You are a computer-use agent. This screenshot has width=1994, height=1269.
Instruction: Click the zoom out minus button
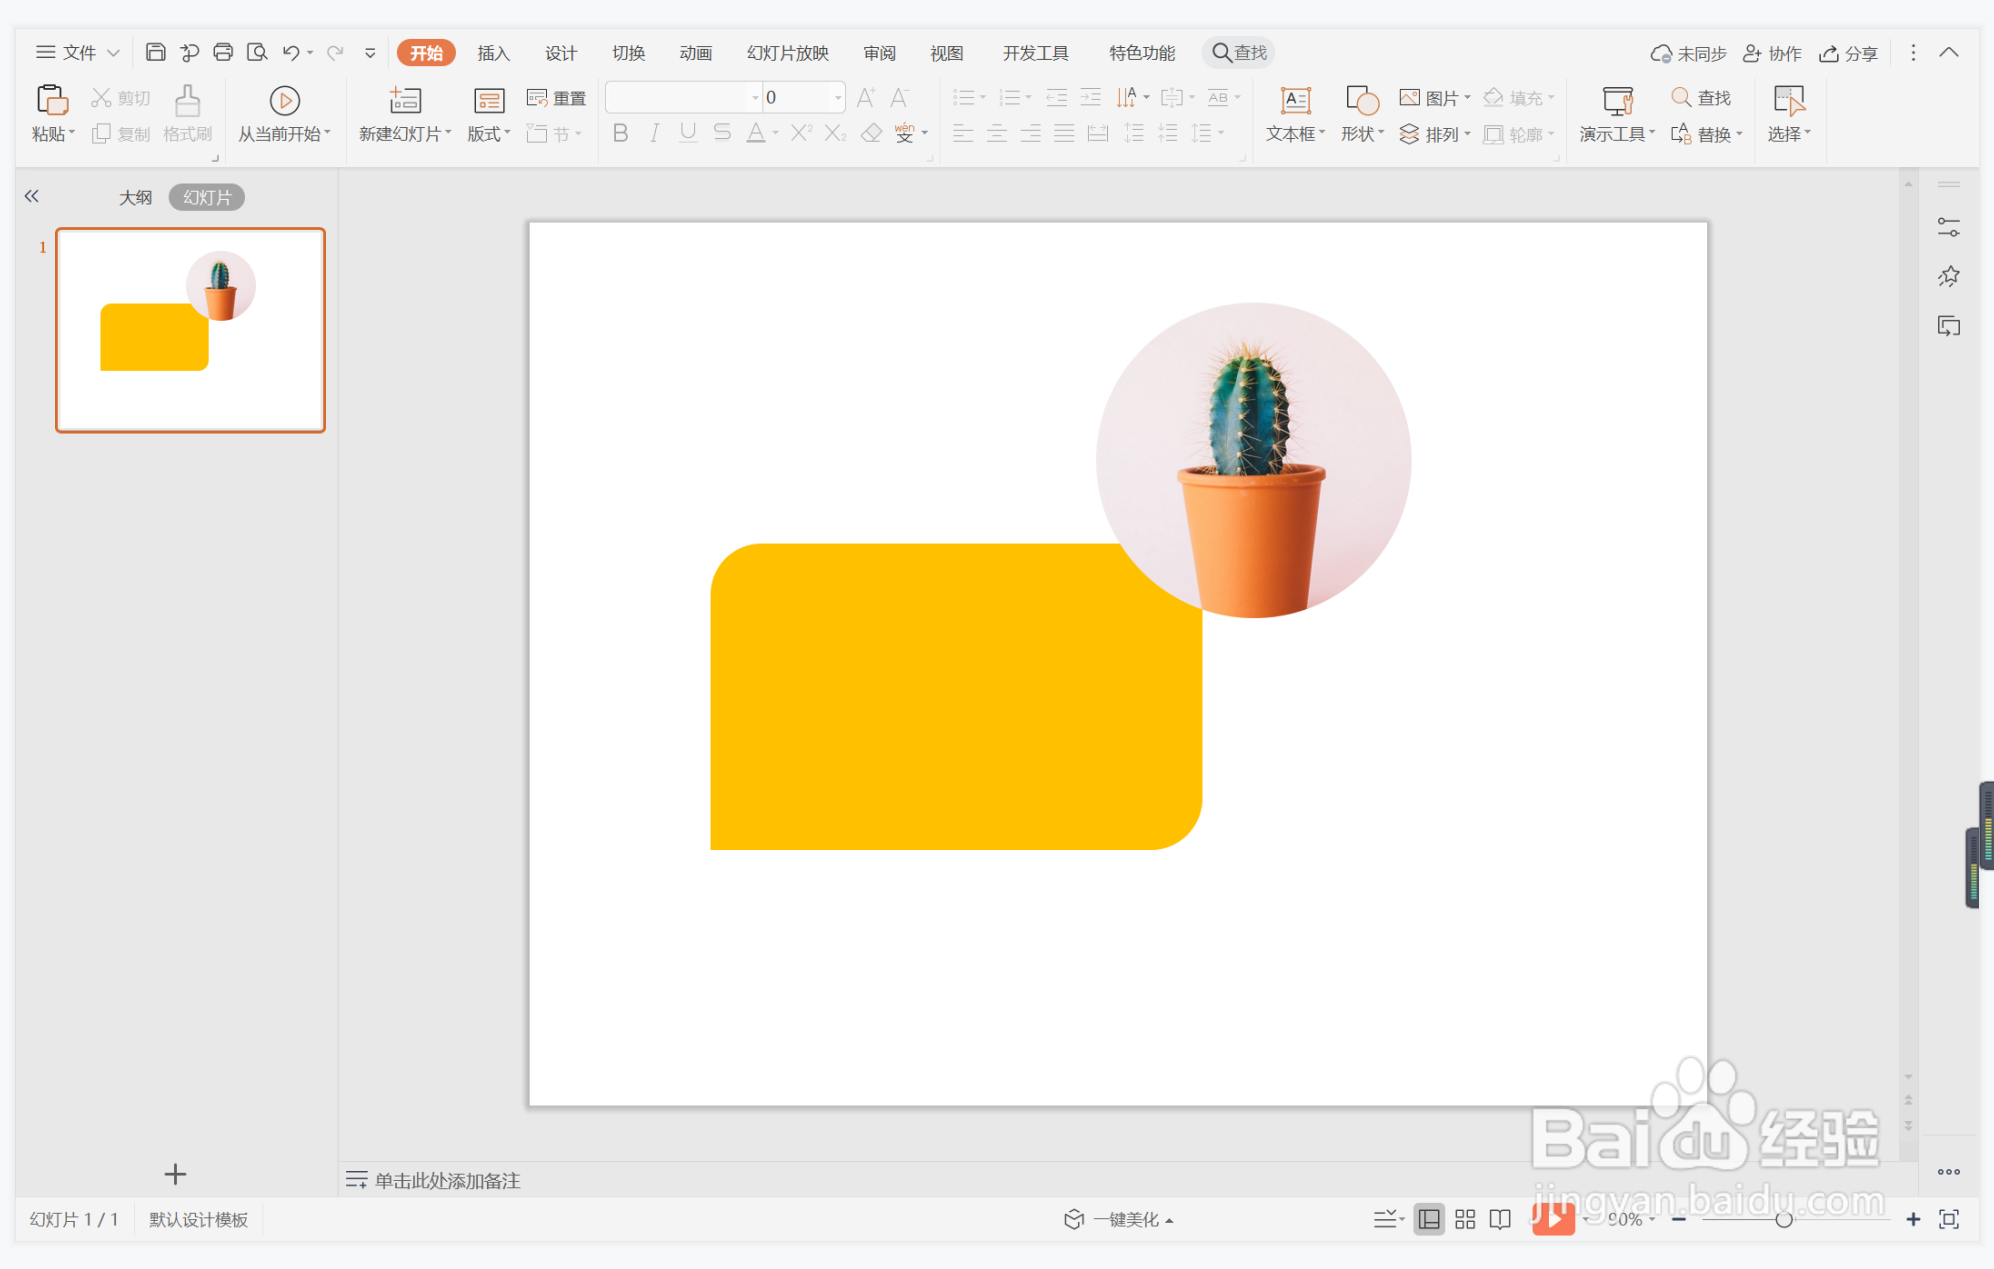(1679, 1219)
